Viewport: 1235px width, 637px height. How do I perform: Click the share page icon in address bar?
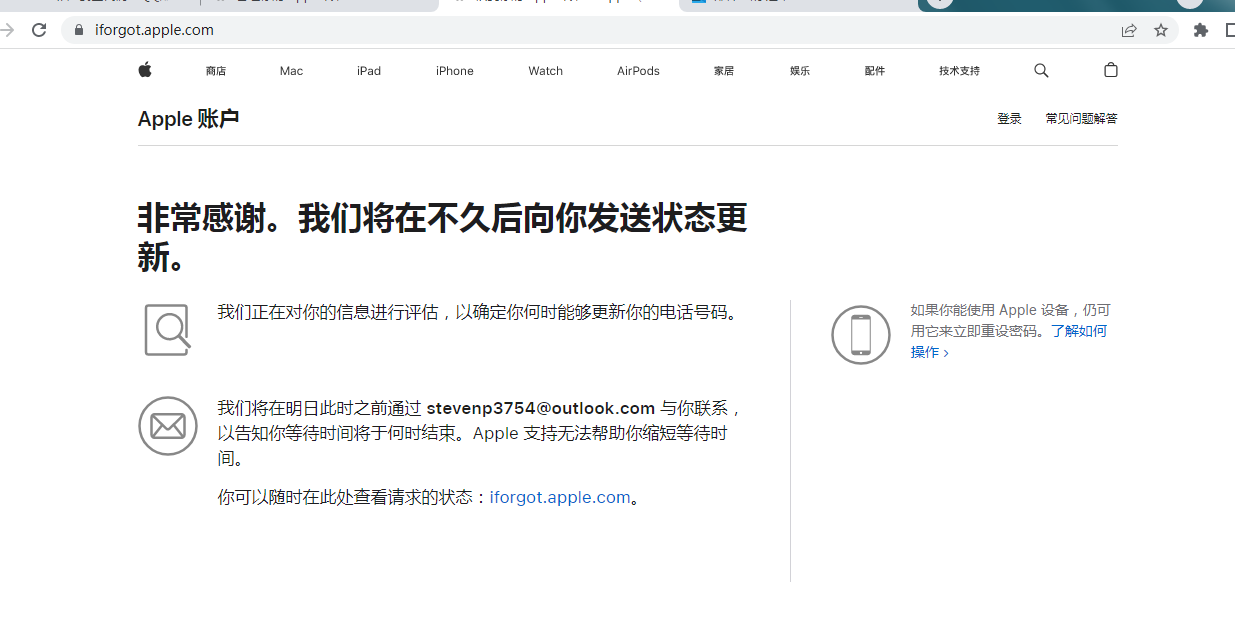point(1129,30)
